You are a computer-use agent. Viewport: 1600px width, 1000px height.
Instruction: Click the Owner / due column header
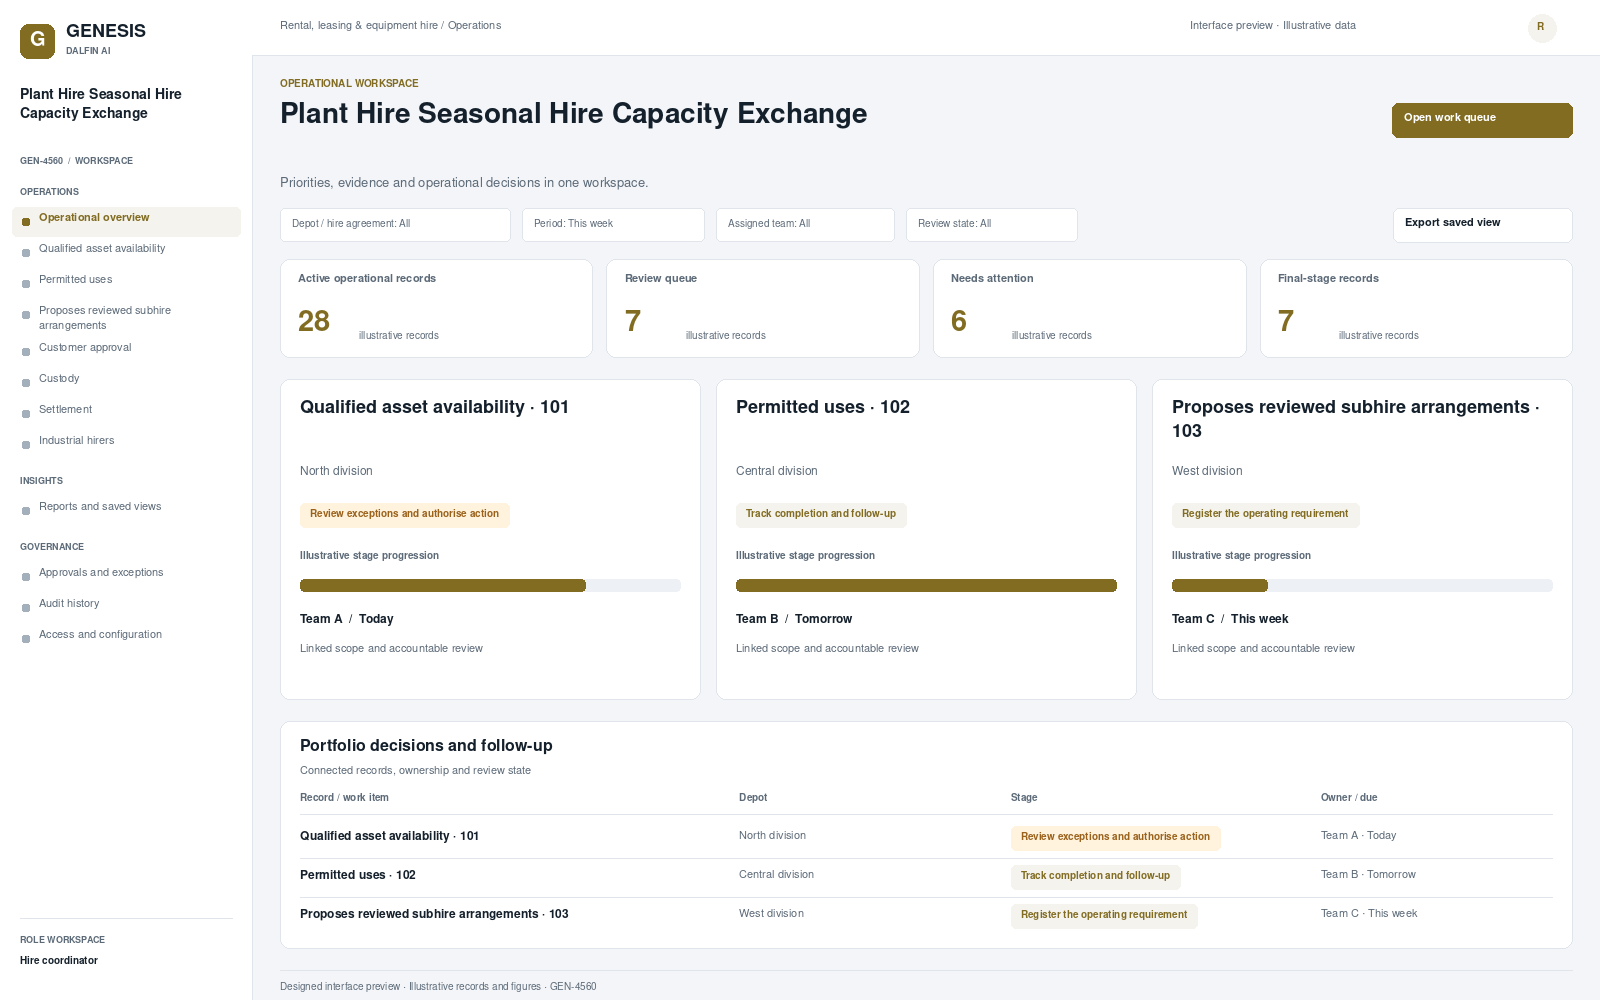pos(1349,798)
